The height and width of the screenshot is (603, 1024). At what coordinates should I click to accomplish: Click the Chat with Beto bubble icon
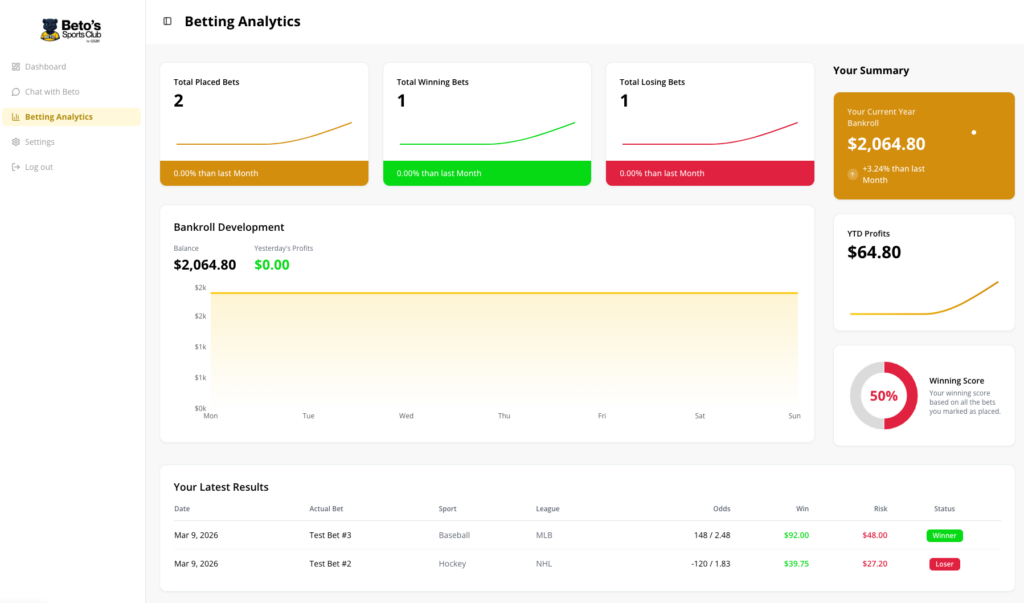click(x=16, y=92)
